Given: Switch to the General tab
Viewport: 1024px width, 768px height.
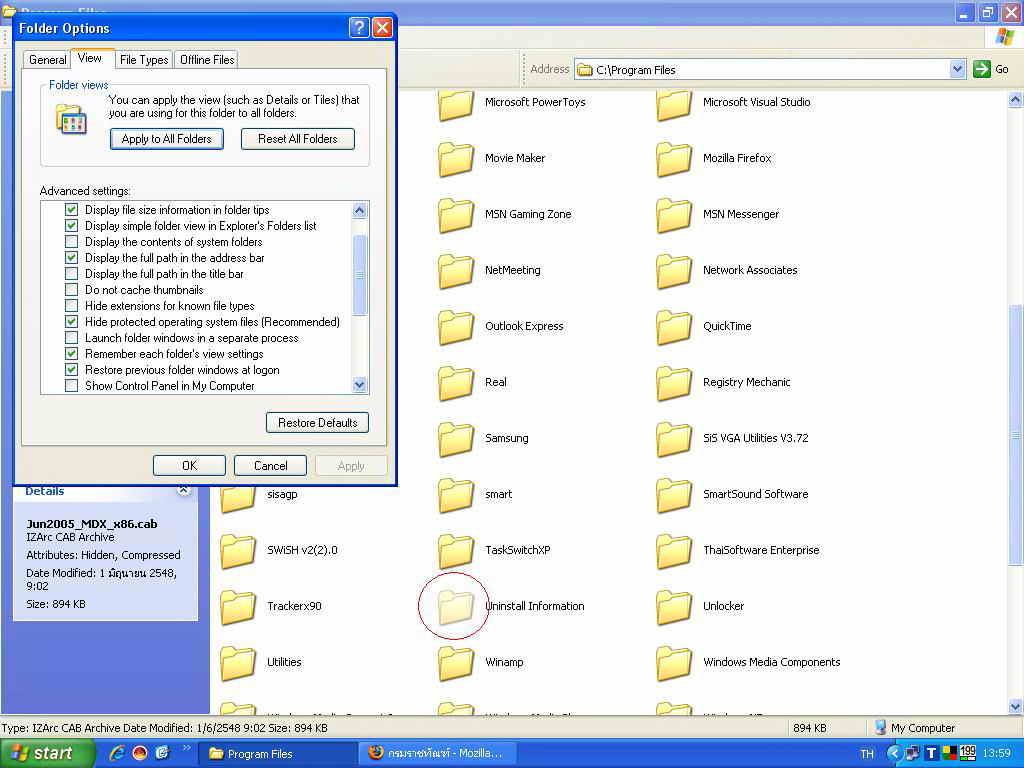Looking at the screenshot, I should [47, 59].
